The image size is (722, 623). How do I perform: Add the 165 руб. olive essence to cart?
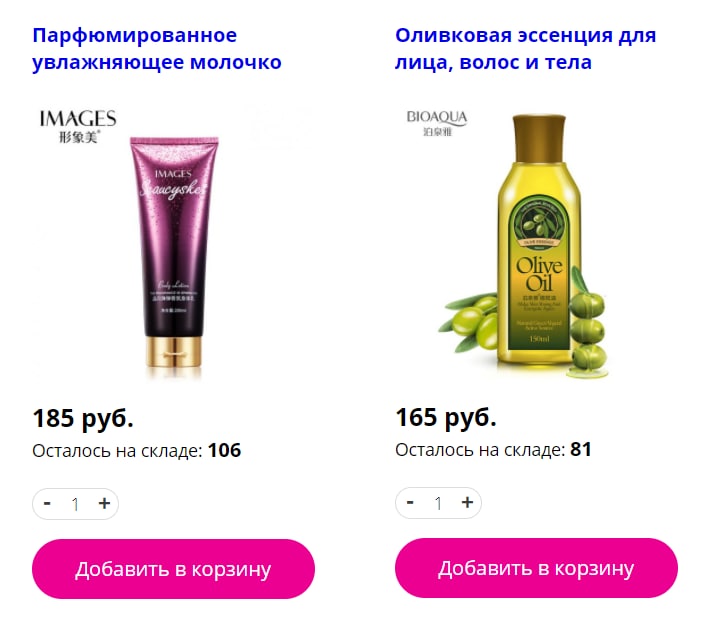[x=536, y=568]
